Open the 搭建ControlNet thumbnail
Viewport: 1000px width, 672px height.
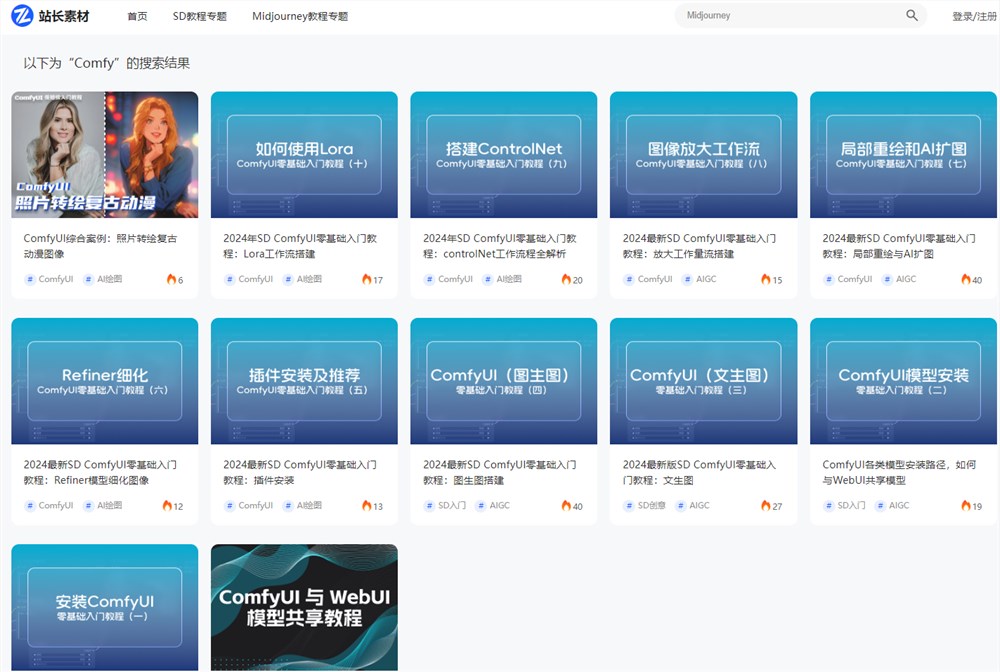click(504, 155)
